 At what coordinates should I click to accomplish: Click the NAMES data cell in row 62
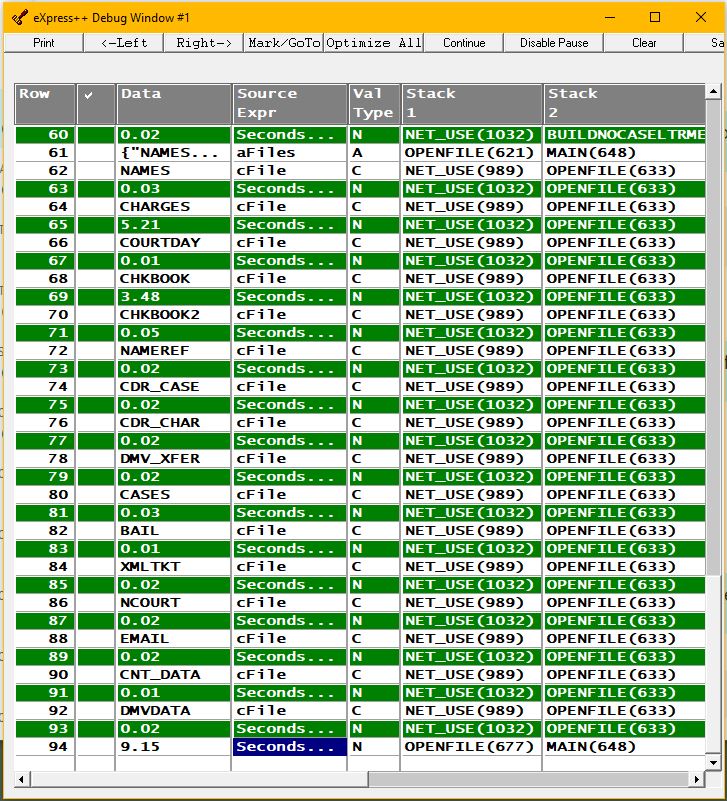(x=174, y=171)
